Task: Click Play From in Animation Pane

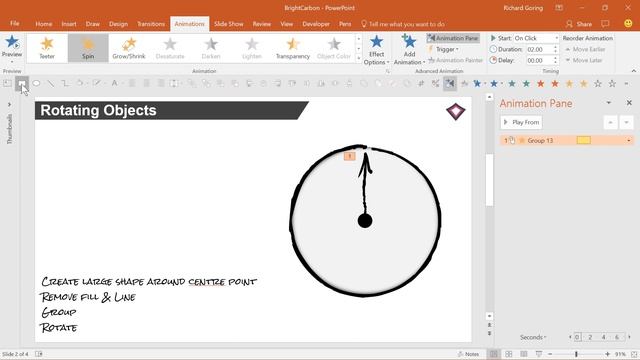Action: pos(521,122)
